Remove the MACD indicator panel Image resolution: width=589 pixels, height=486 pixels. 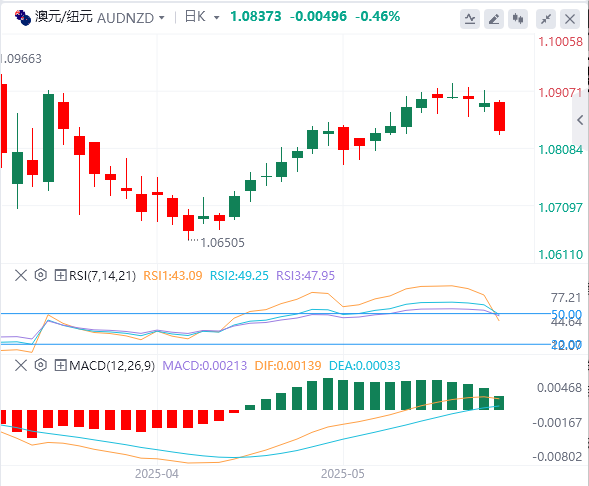[x=21, y=365]
